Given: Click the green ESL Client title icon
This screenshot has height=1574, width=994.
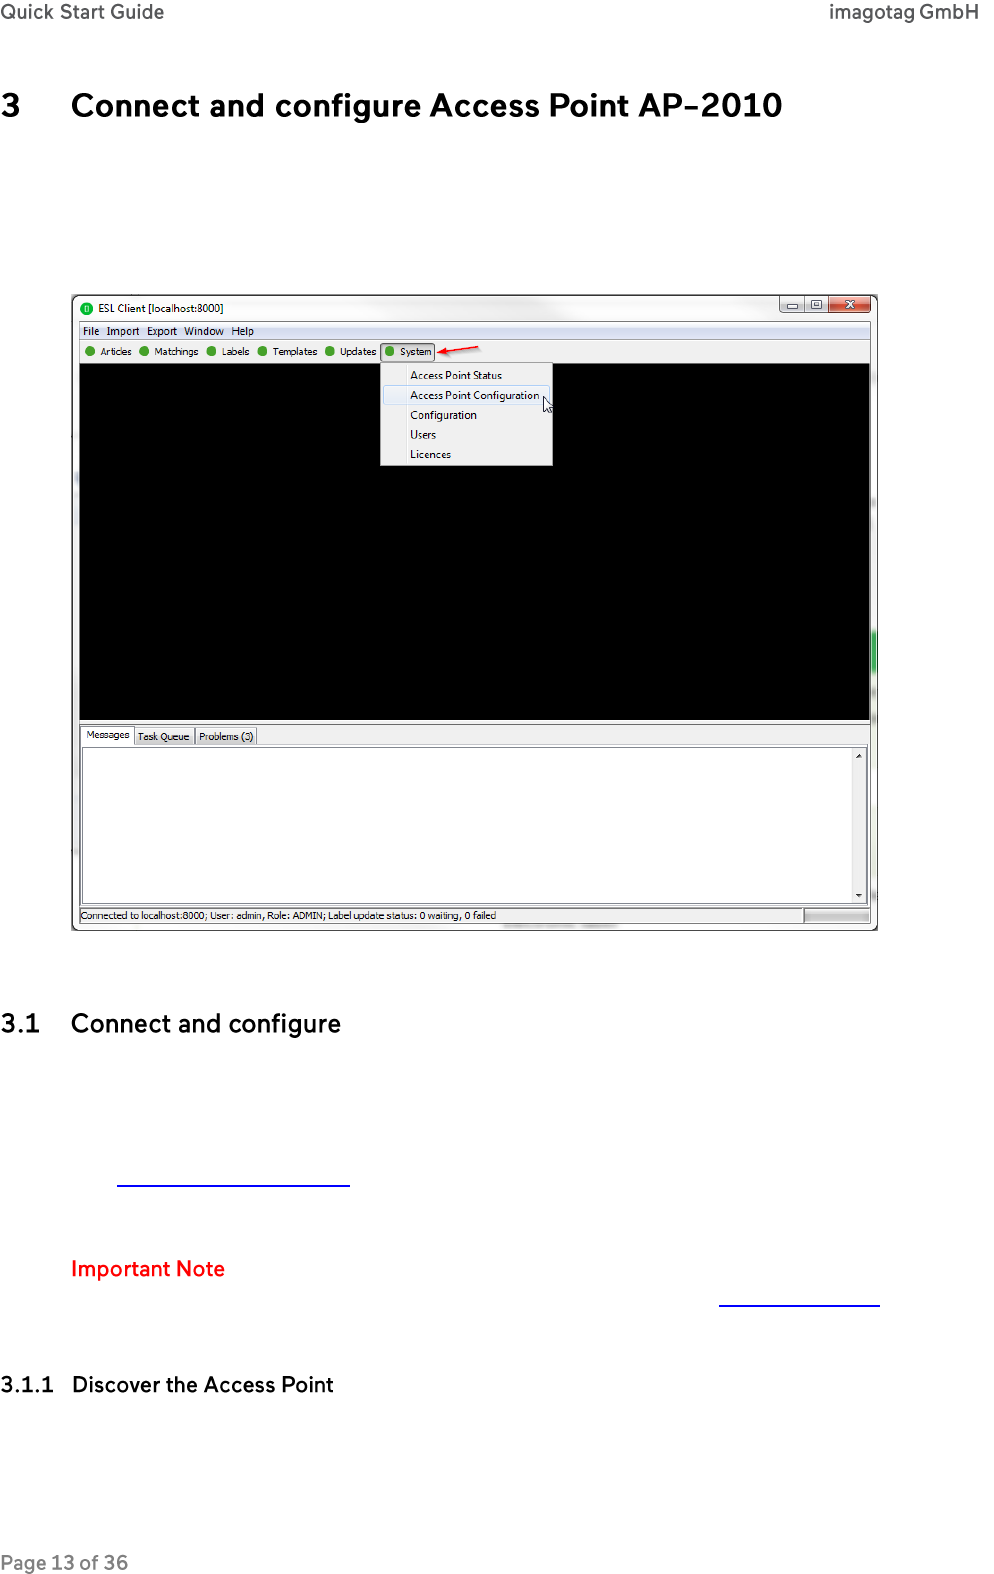Looking at the screenshot, I should click(x=87, y=309).
